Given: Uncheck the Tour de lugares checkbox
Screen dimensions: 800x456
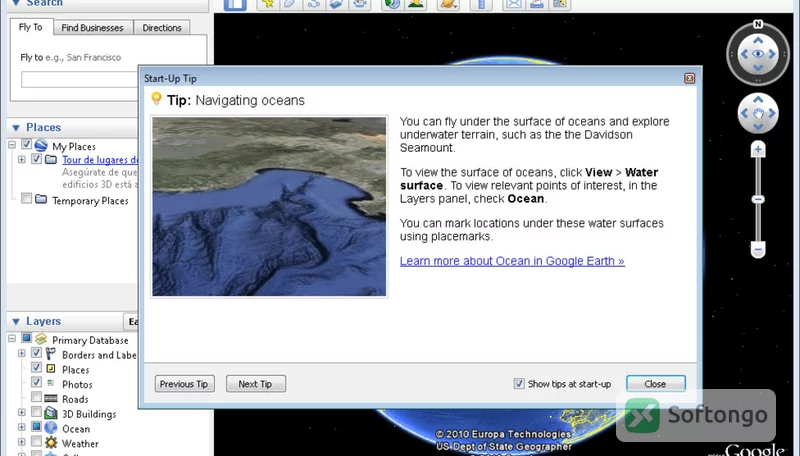Looking at the screenshot, I should [36, 159].
